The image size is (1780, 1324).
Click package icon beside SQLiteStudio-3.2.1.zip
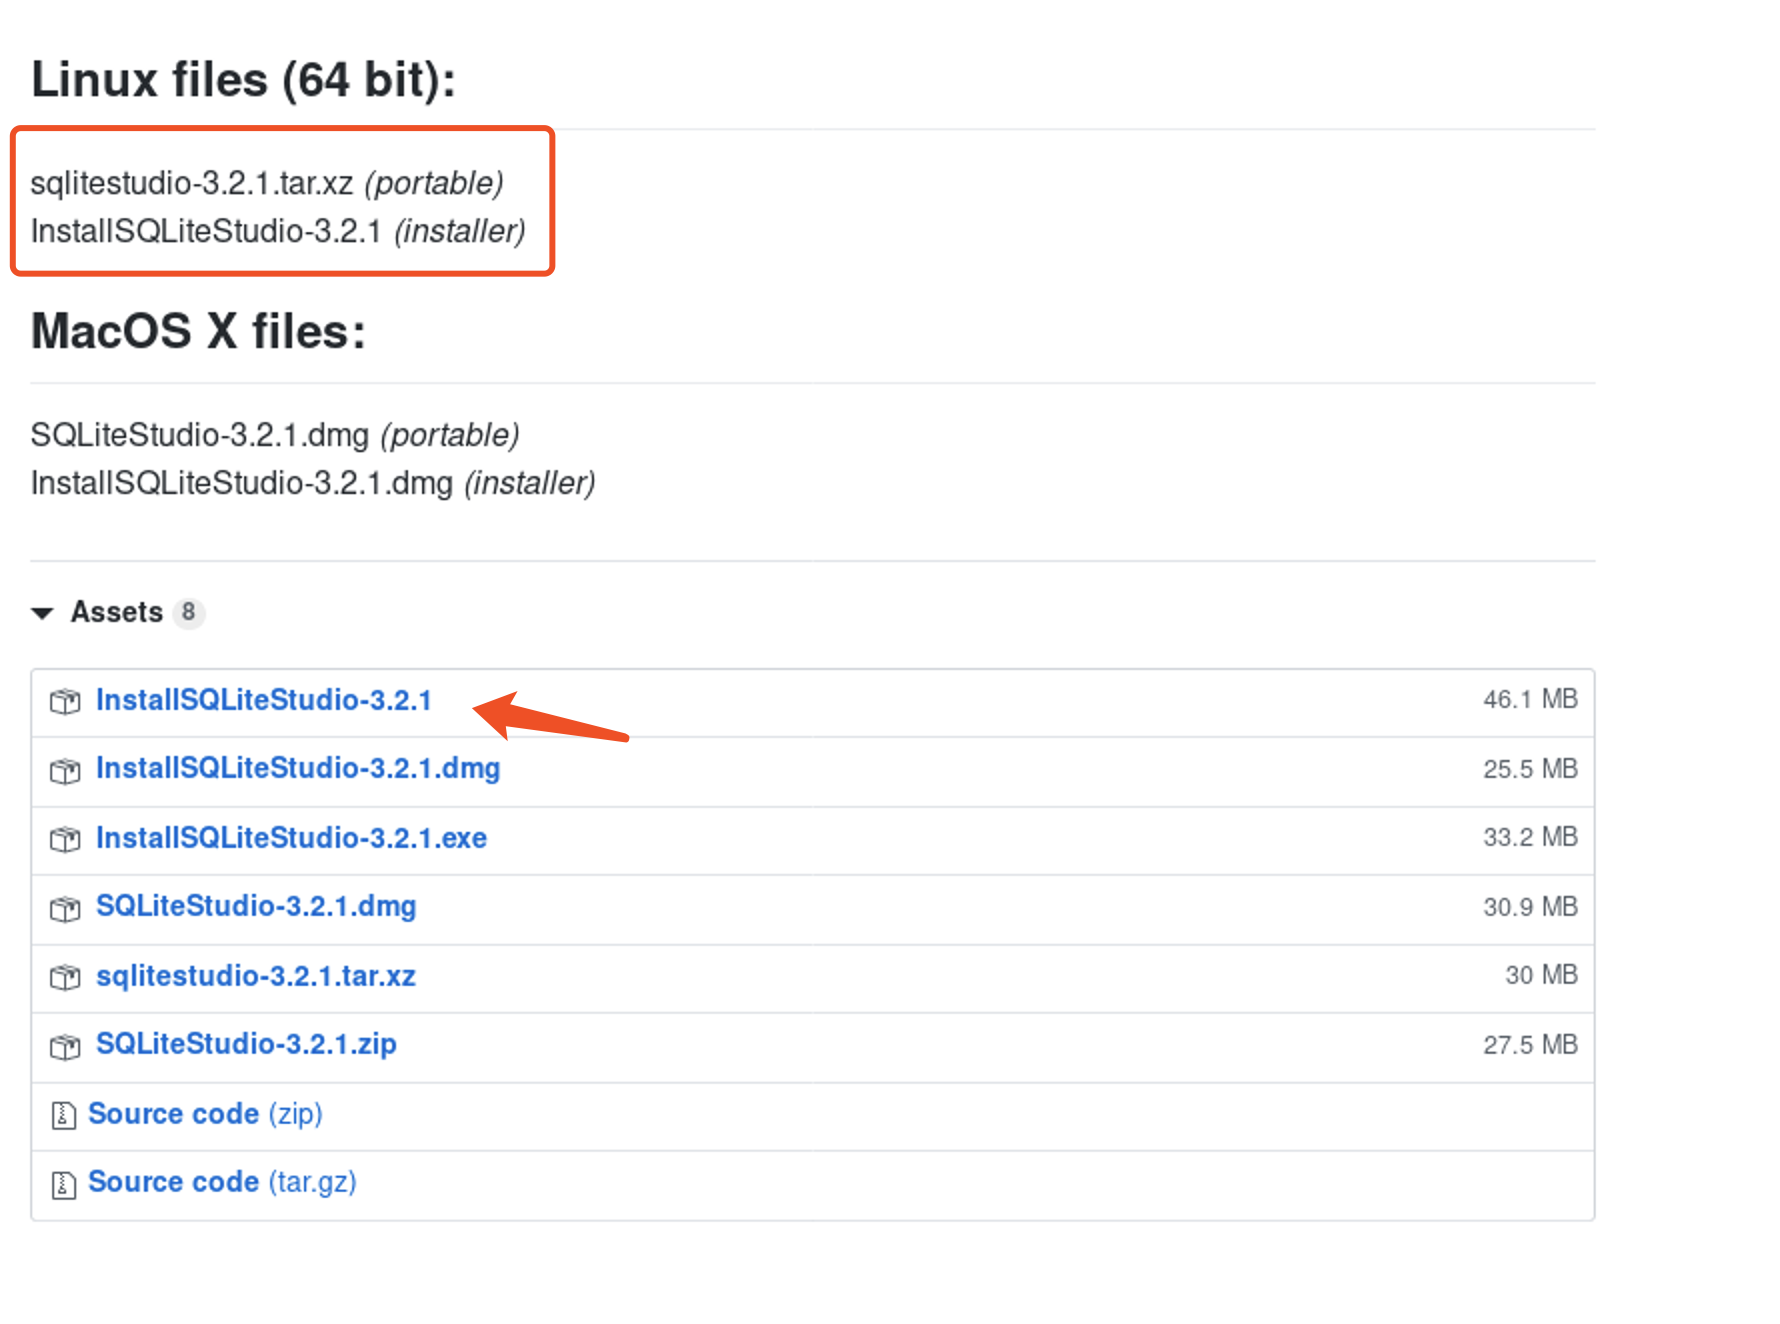(65, 1047)
